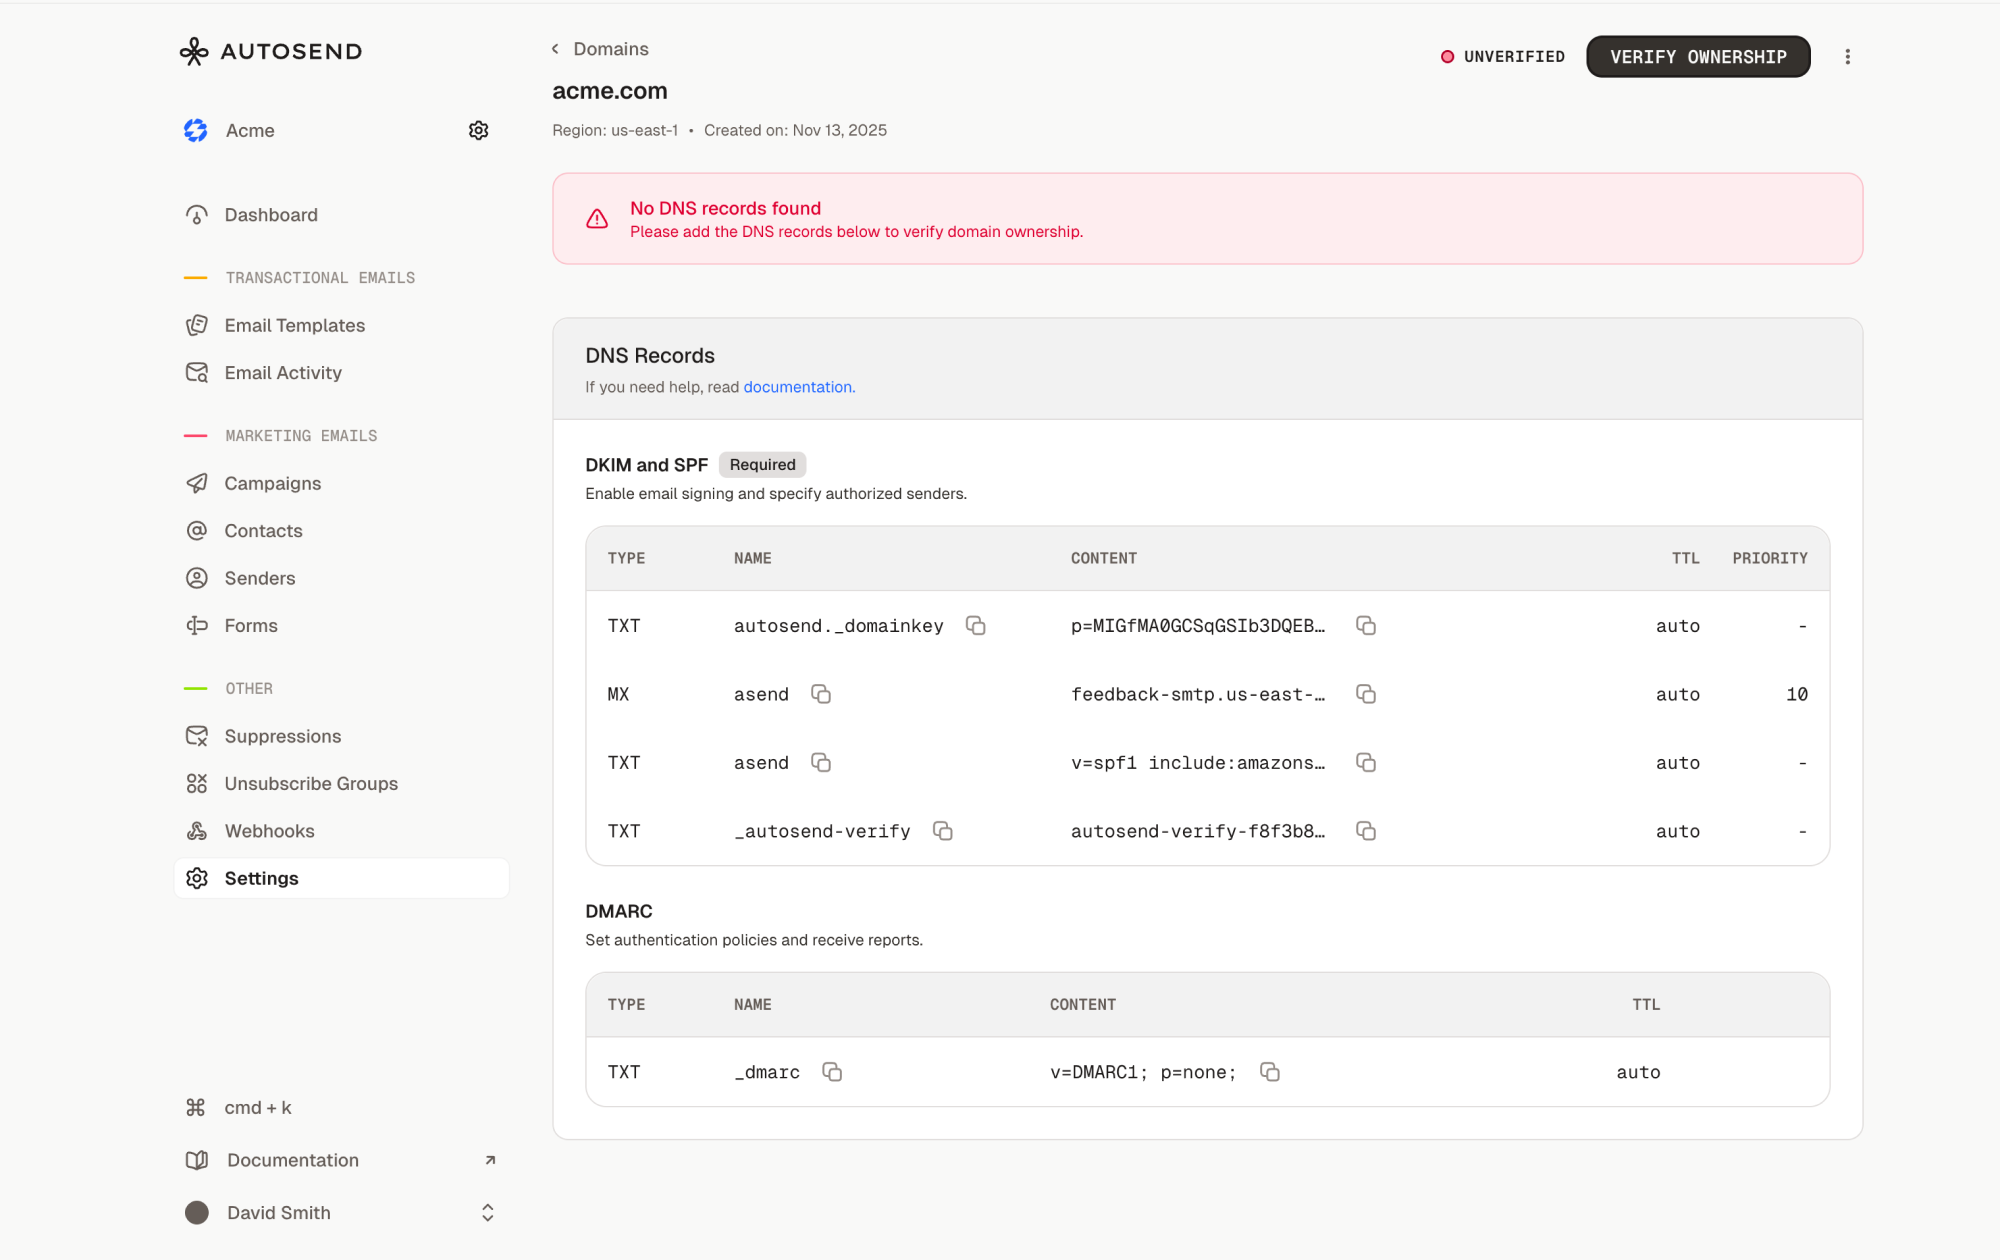Navigate to the Campaigns section
This screenshot has width=2000, height=1260.
[272, 483]
